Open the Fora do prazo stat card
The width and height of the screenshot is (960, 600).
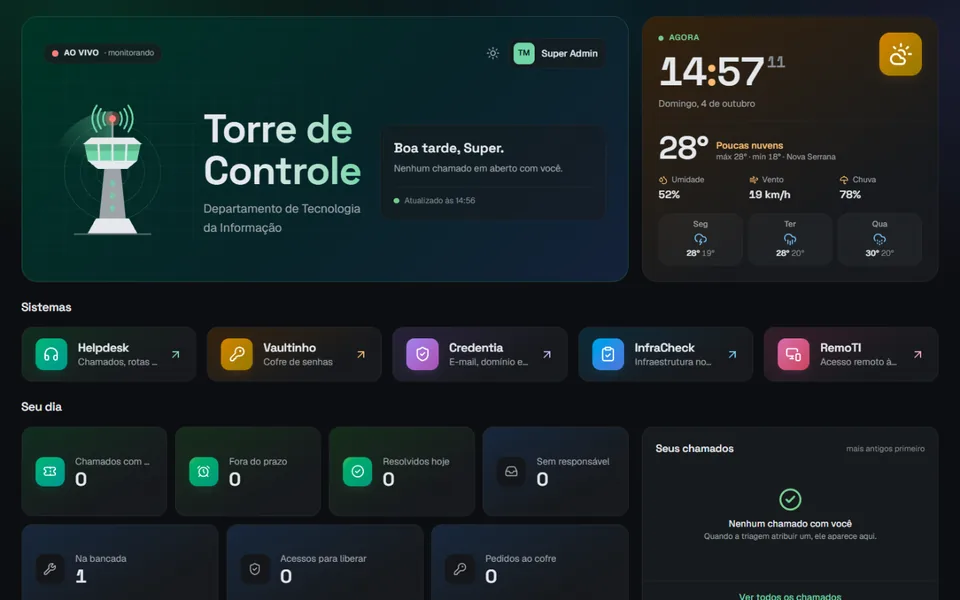pyautogui.click(x=248, y=471)
